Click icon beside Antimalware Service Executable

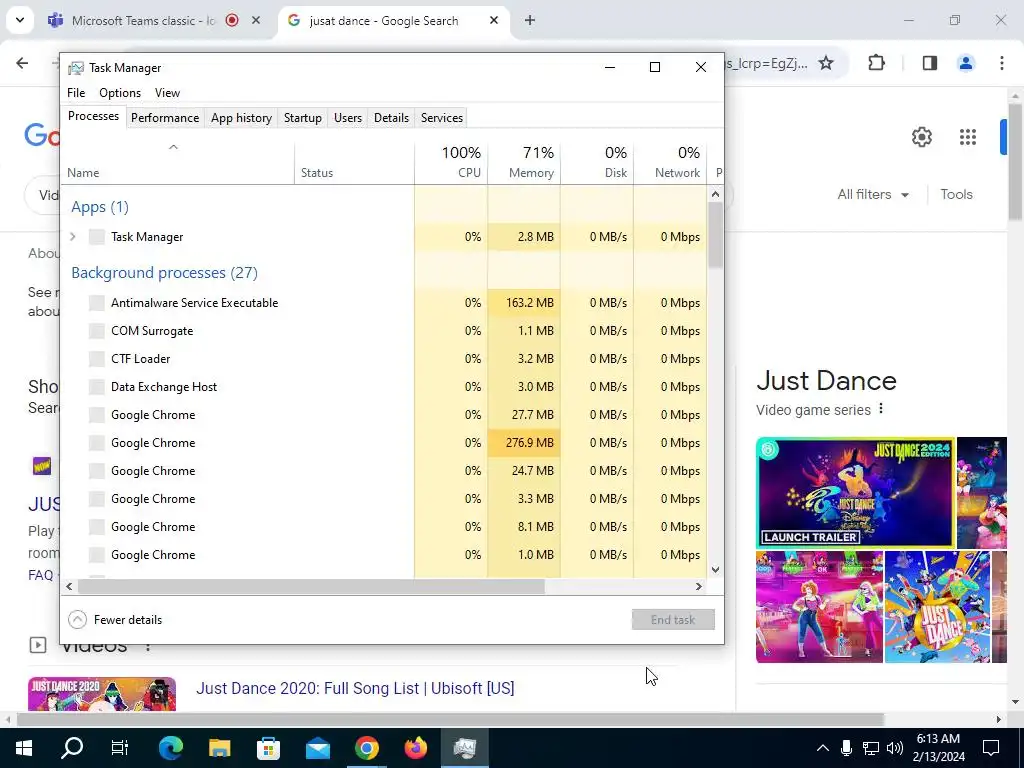[x=97, y=303]
